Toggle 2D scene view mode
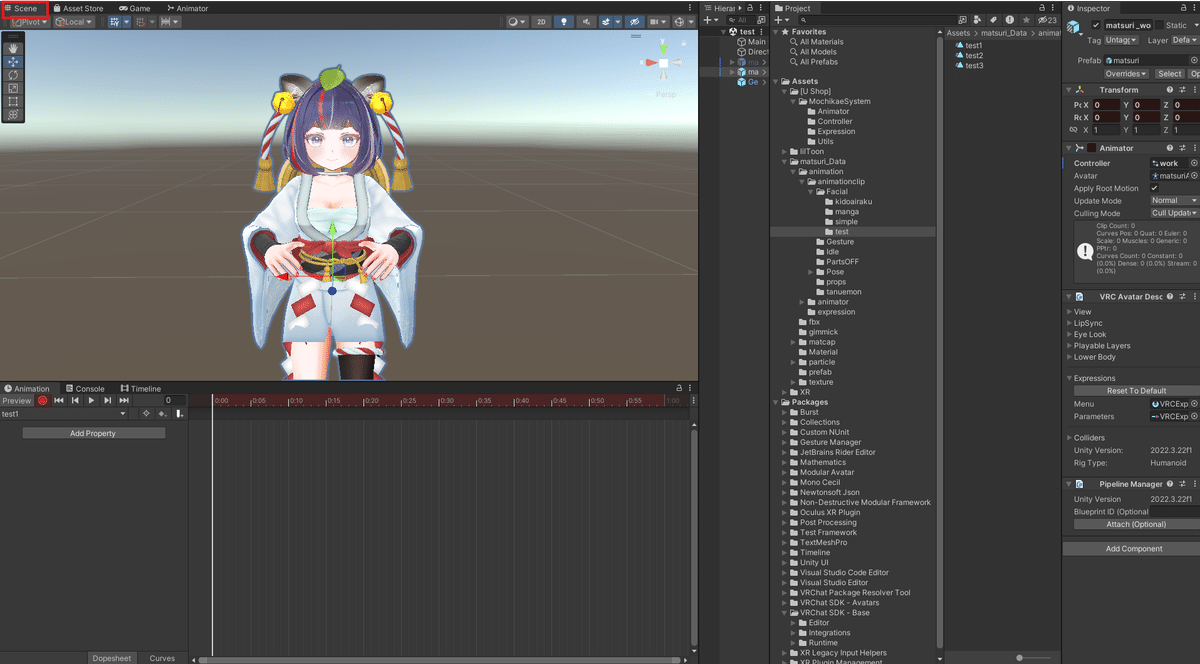The image size is (1200, 664). (x=541, y=21)
